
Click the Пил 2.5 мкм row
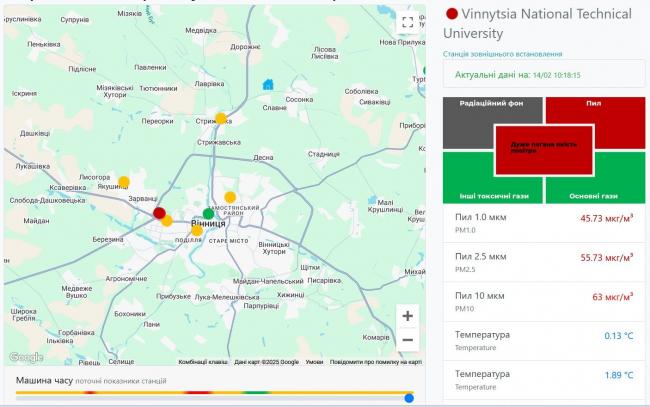click(x=544, y=262)
